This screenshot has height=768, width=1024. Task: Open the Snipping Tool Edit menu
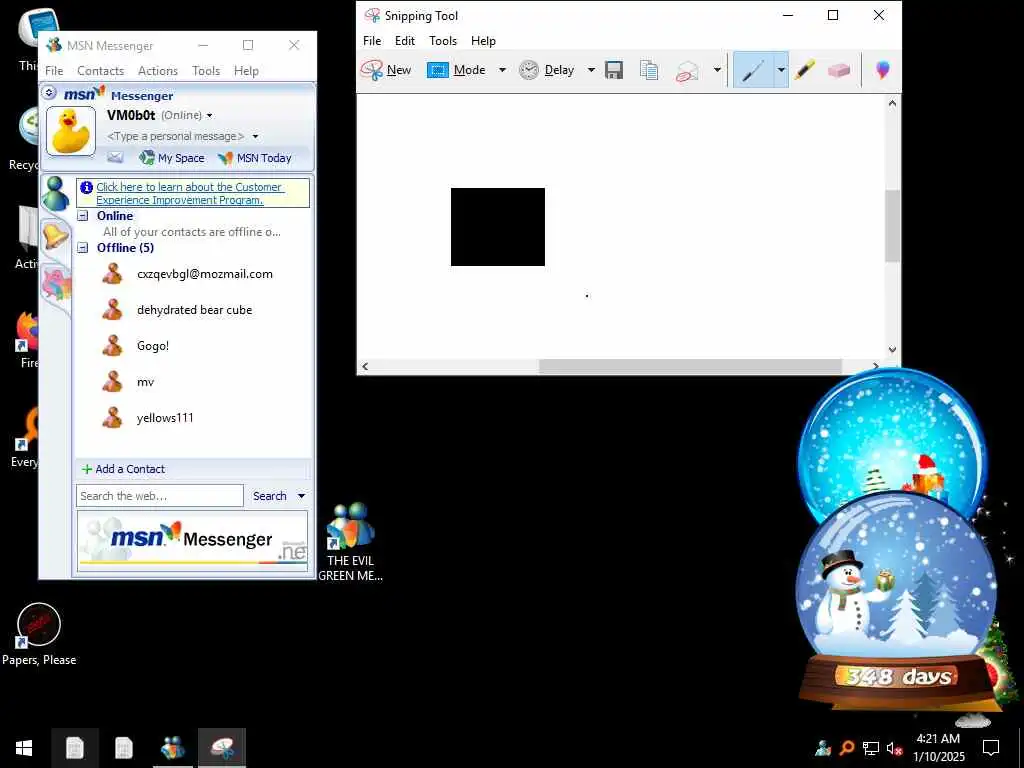[405, 40]
